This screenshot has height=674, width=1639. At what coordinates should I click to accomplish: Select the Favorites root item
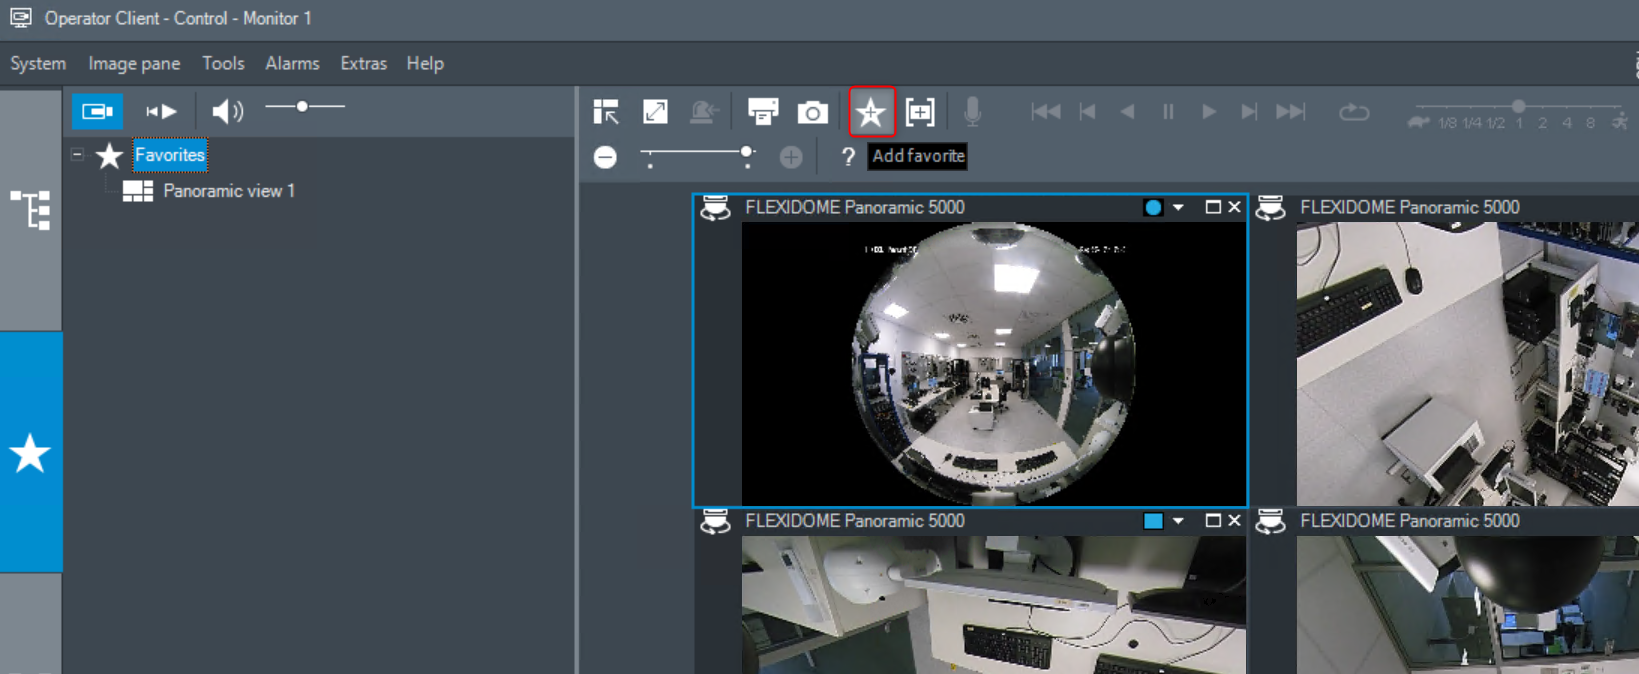(x=170, y=155)
